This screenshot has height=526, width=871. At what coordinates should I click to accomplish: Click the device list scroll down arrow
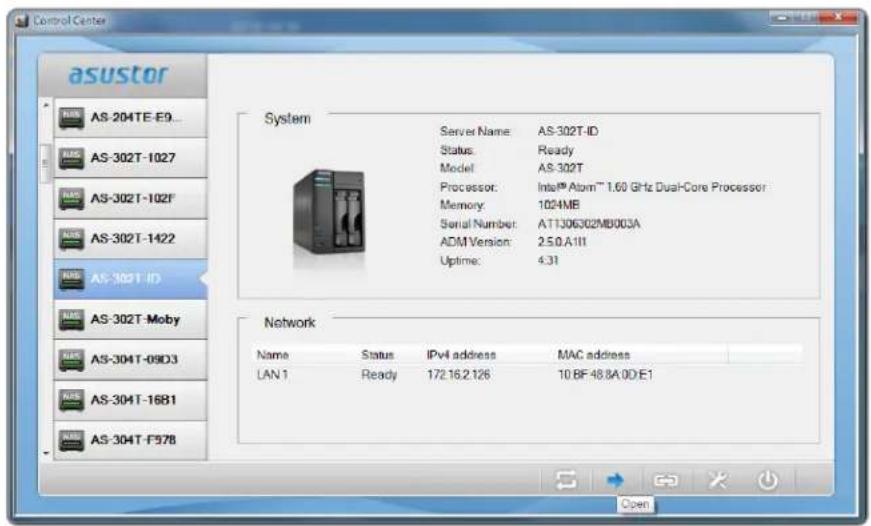point(46,454)
